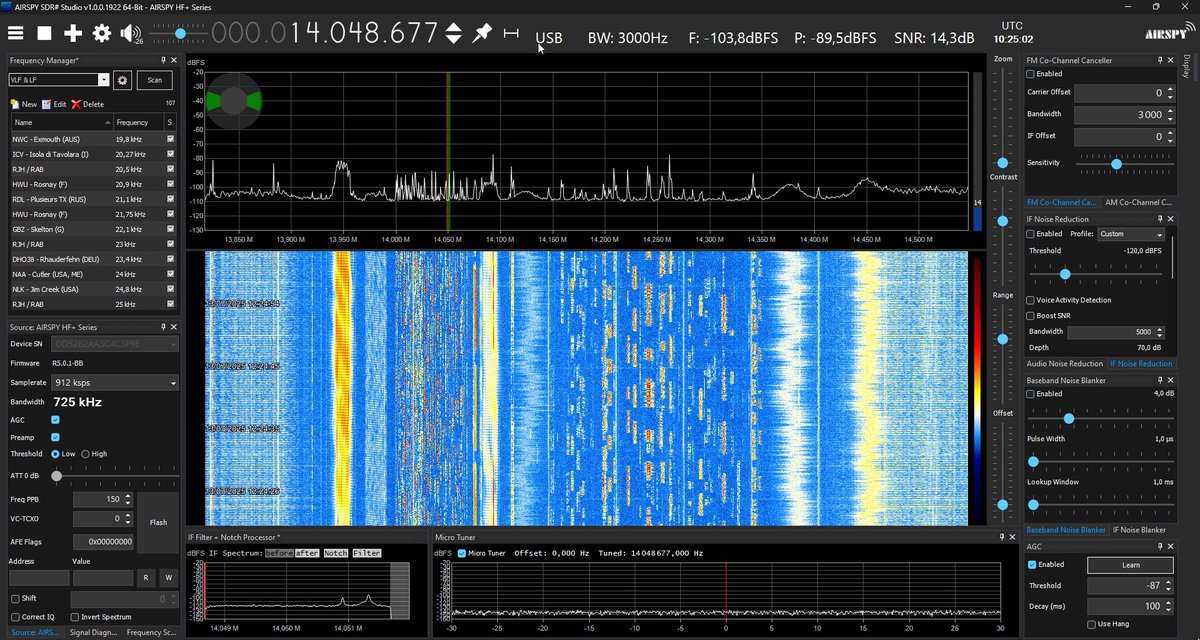The image size is (1200, 640).
Task: Click the New entry icon in Frequency Manager
Action: click(15, 104)
